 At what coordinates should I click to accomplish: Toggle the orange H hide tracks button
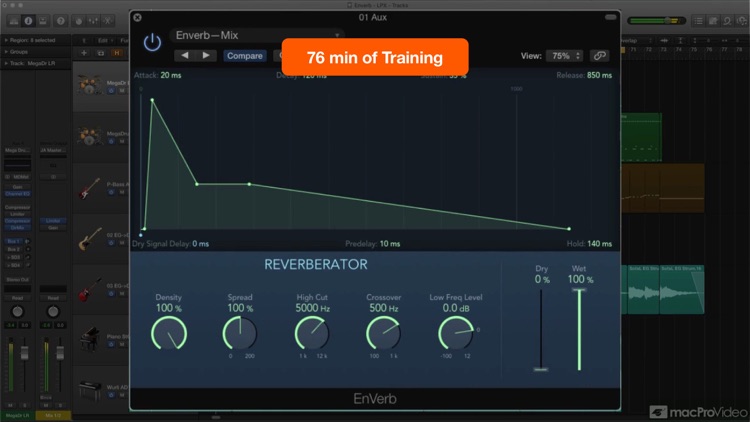pos(117,53)
